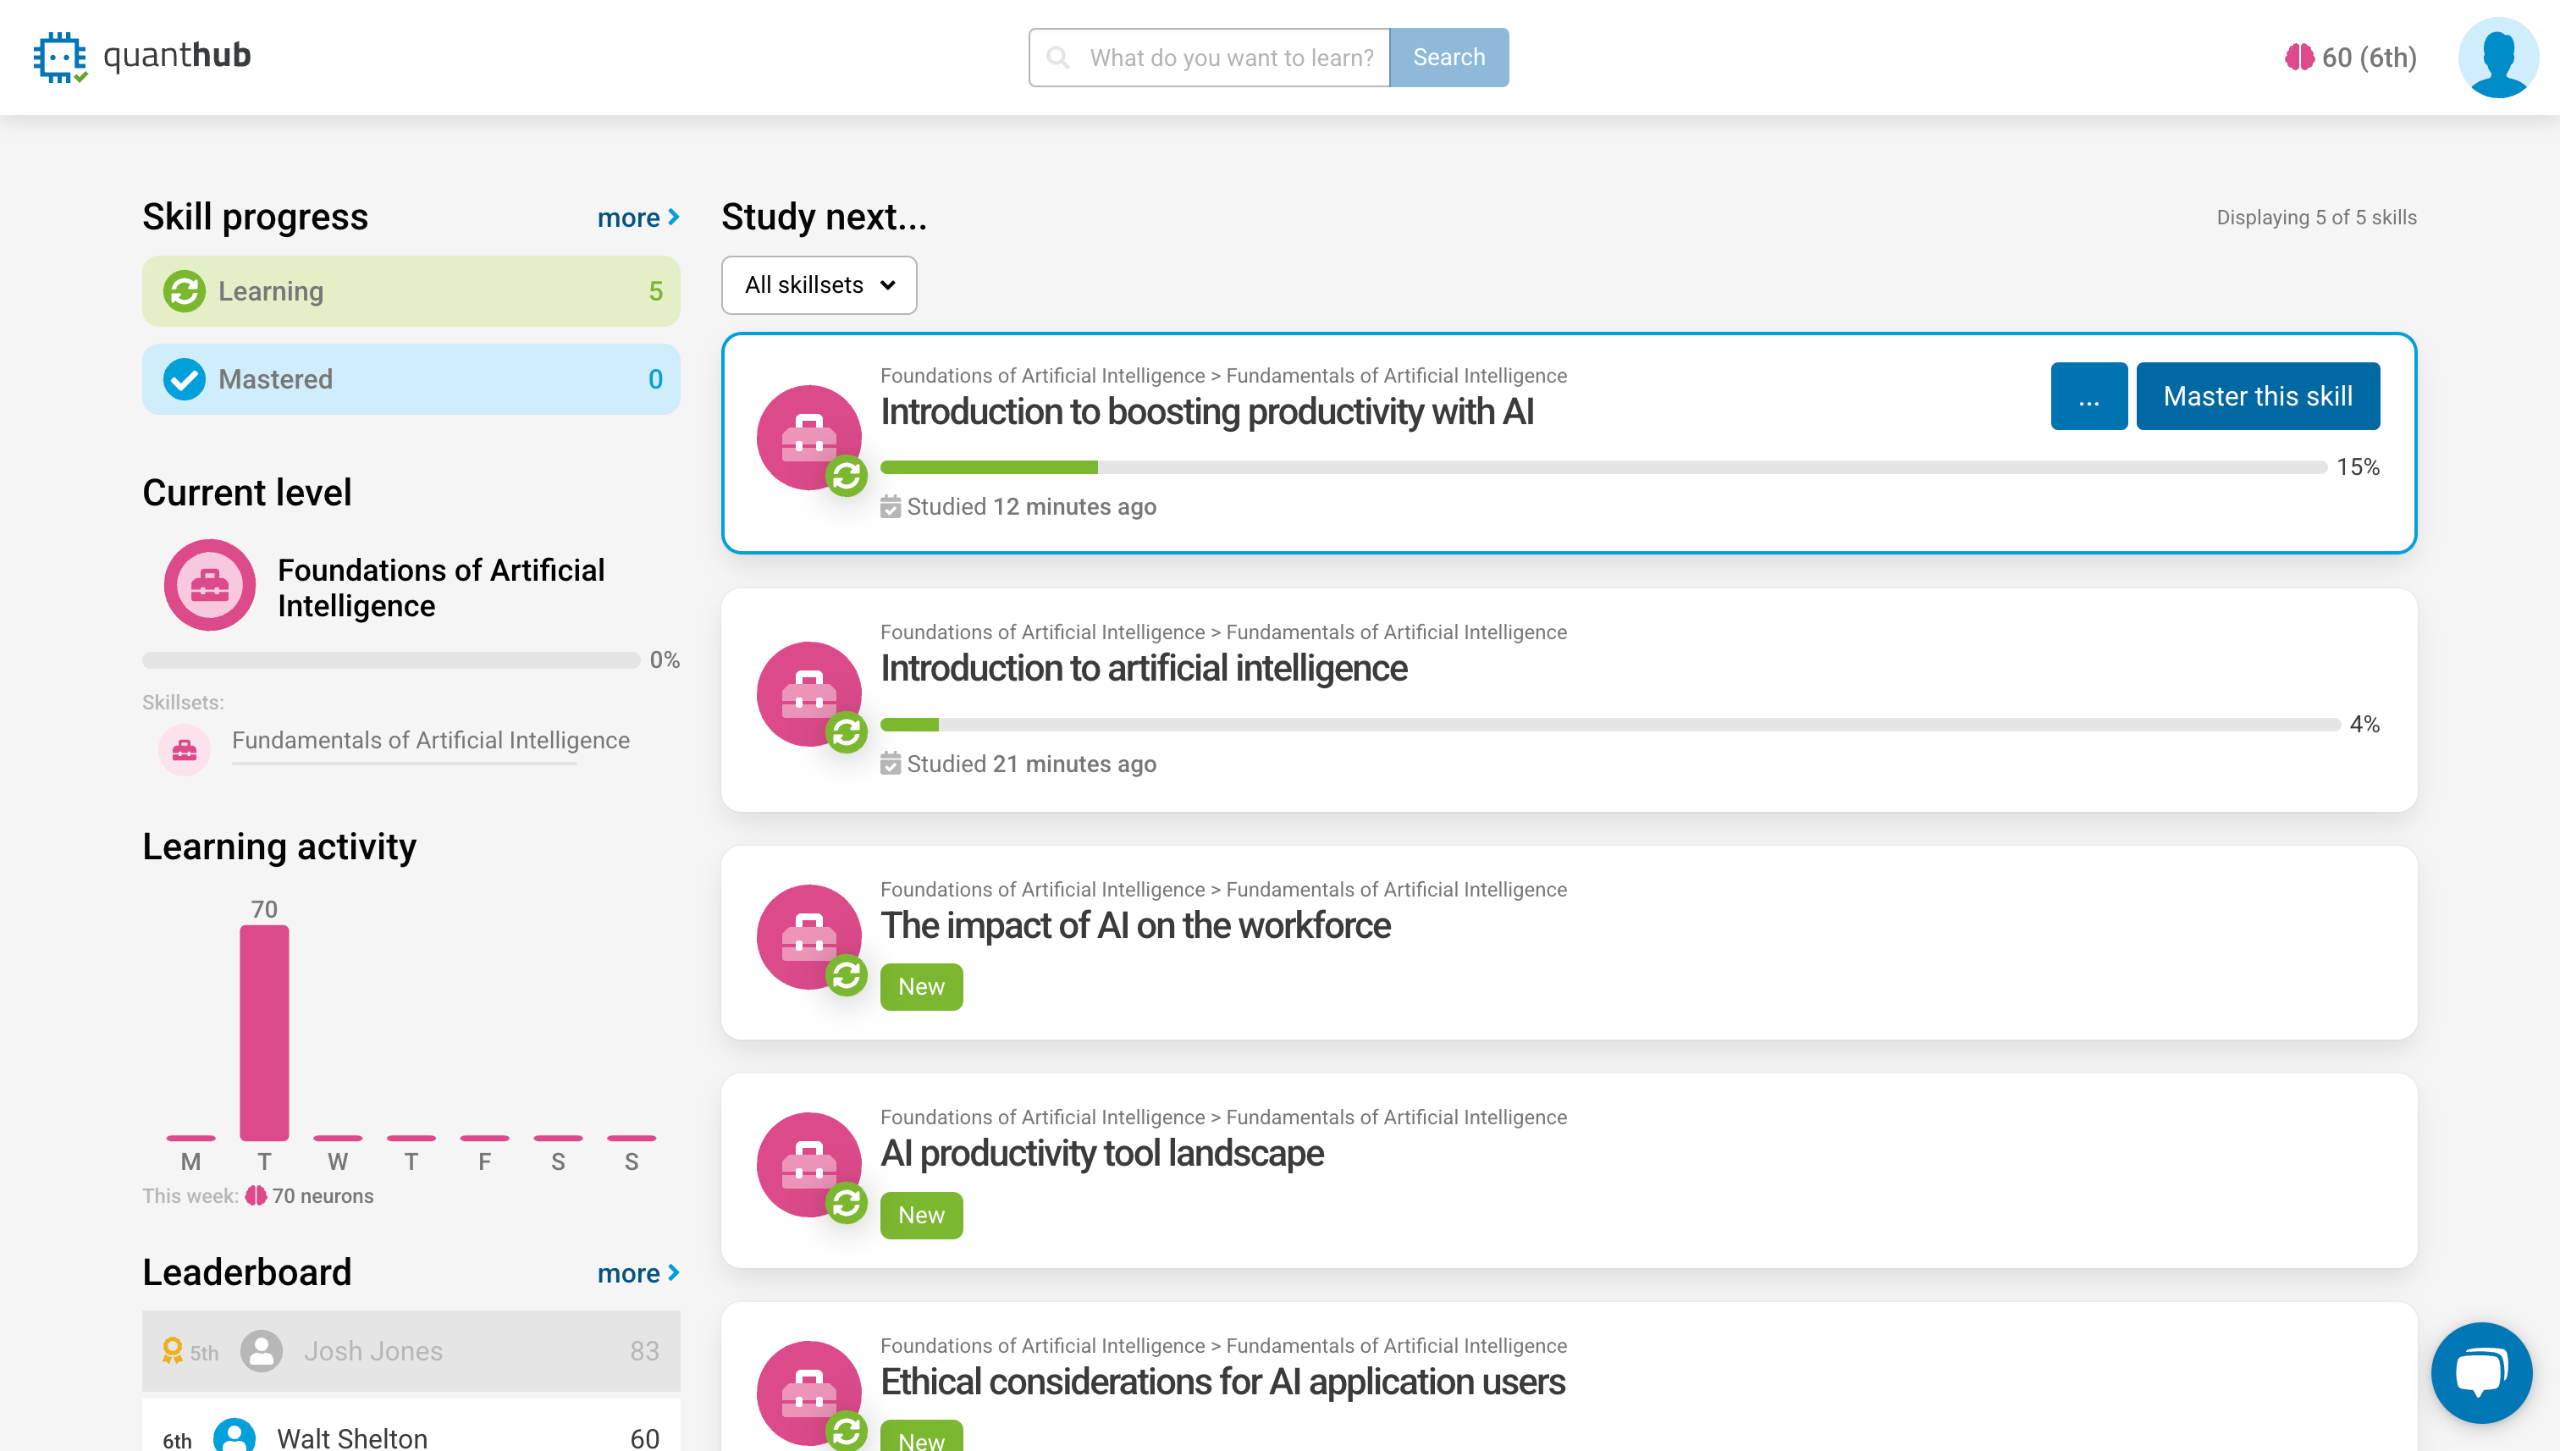
Task: Click the small Fundamentals skillset toolbox icon
Action: click(184, 749)
